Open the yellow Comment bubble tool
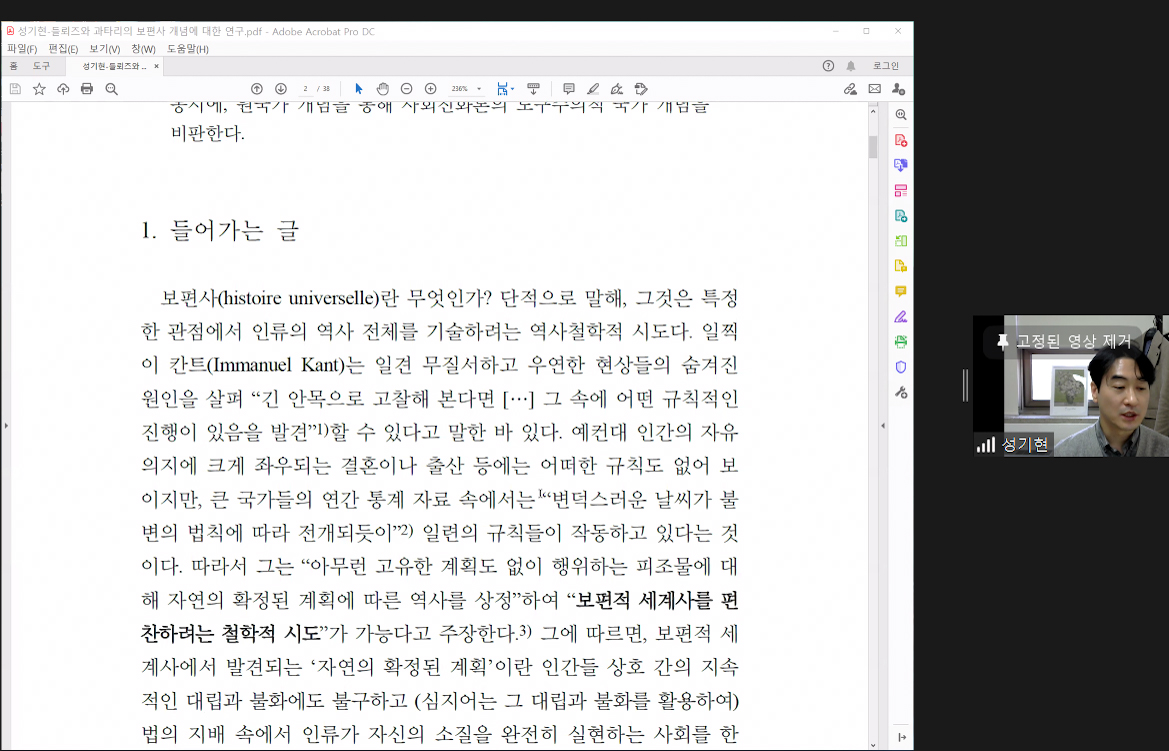Screen dimensions: 1169x751 [x=901, y=291]
